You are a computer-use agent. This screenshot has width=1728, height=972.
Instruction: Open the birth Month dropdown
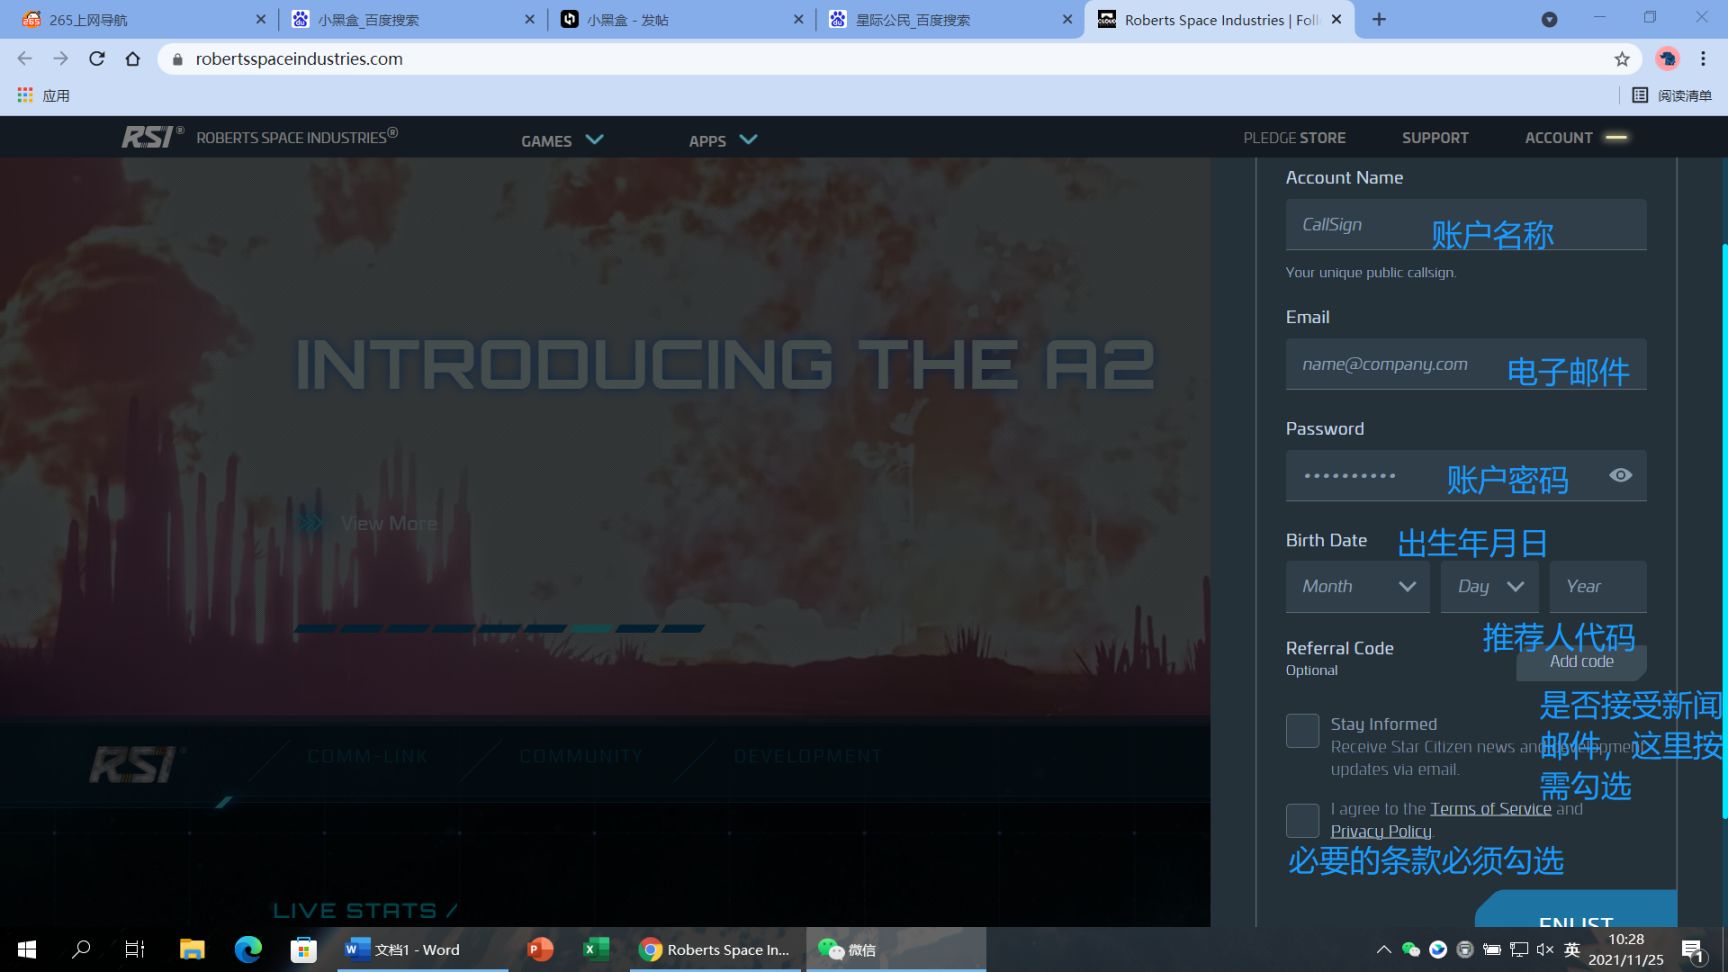(1358, 587)
